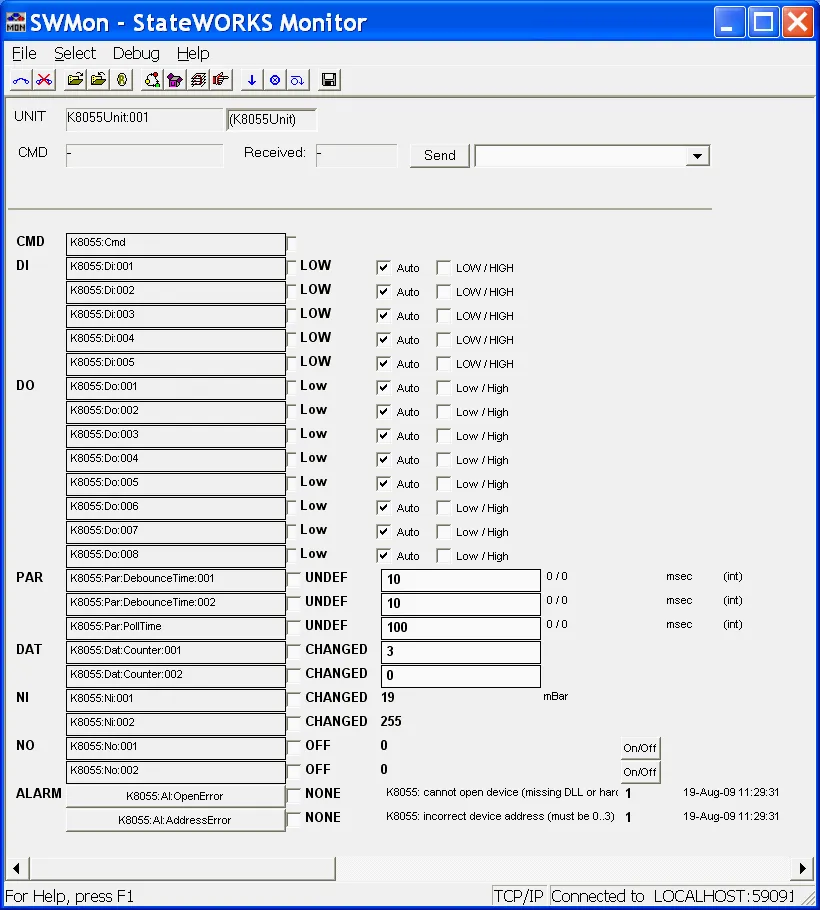Image resolution: width=820 pixels, height=910 pixels.
Task: Click the purple box toolbar icon
Action: click(x=176, y=80)
